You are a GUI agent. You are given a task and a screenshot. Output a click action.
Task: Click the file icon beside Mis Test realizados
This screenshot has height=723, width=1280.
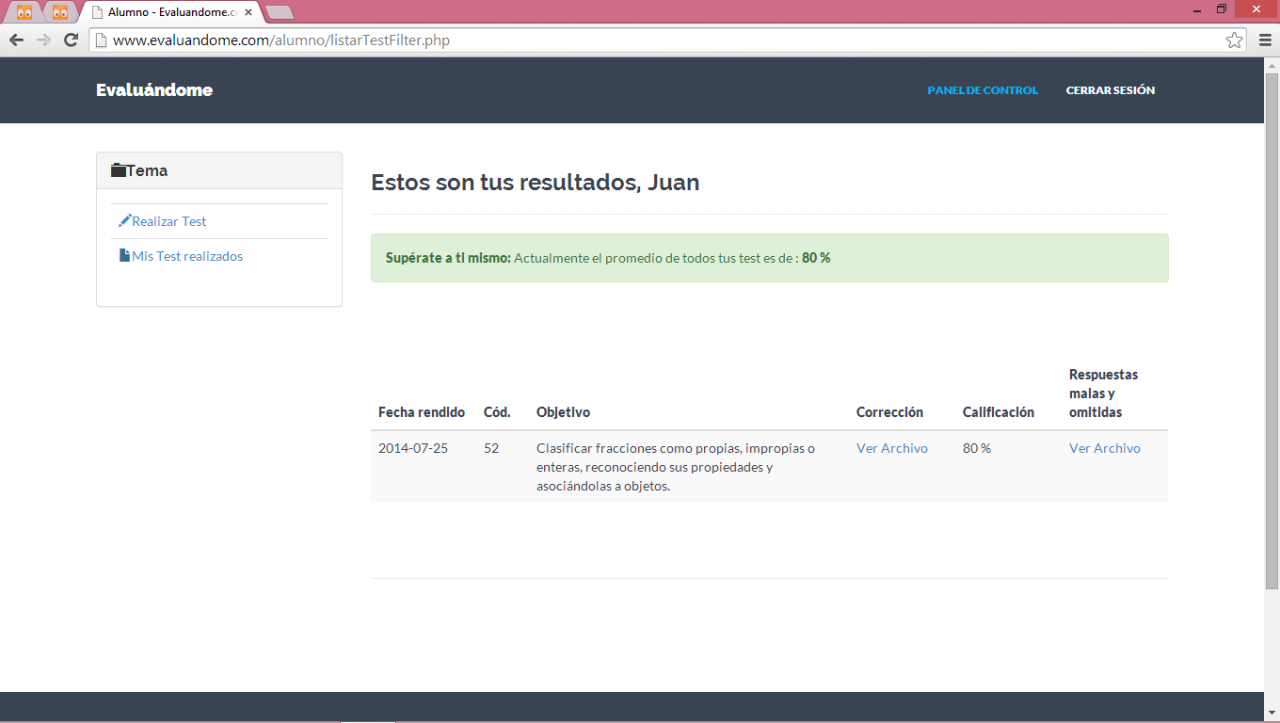pyautogui.click(x=125, y=256)
